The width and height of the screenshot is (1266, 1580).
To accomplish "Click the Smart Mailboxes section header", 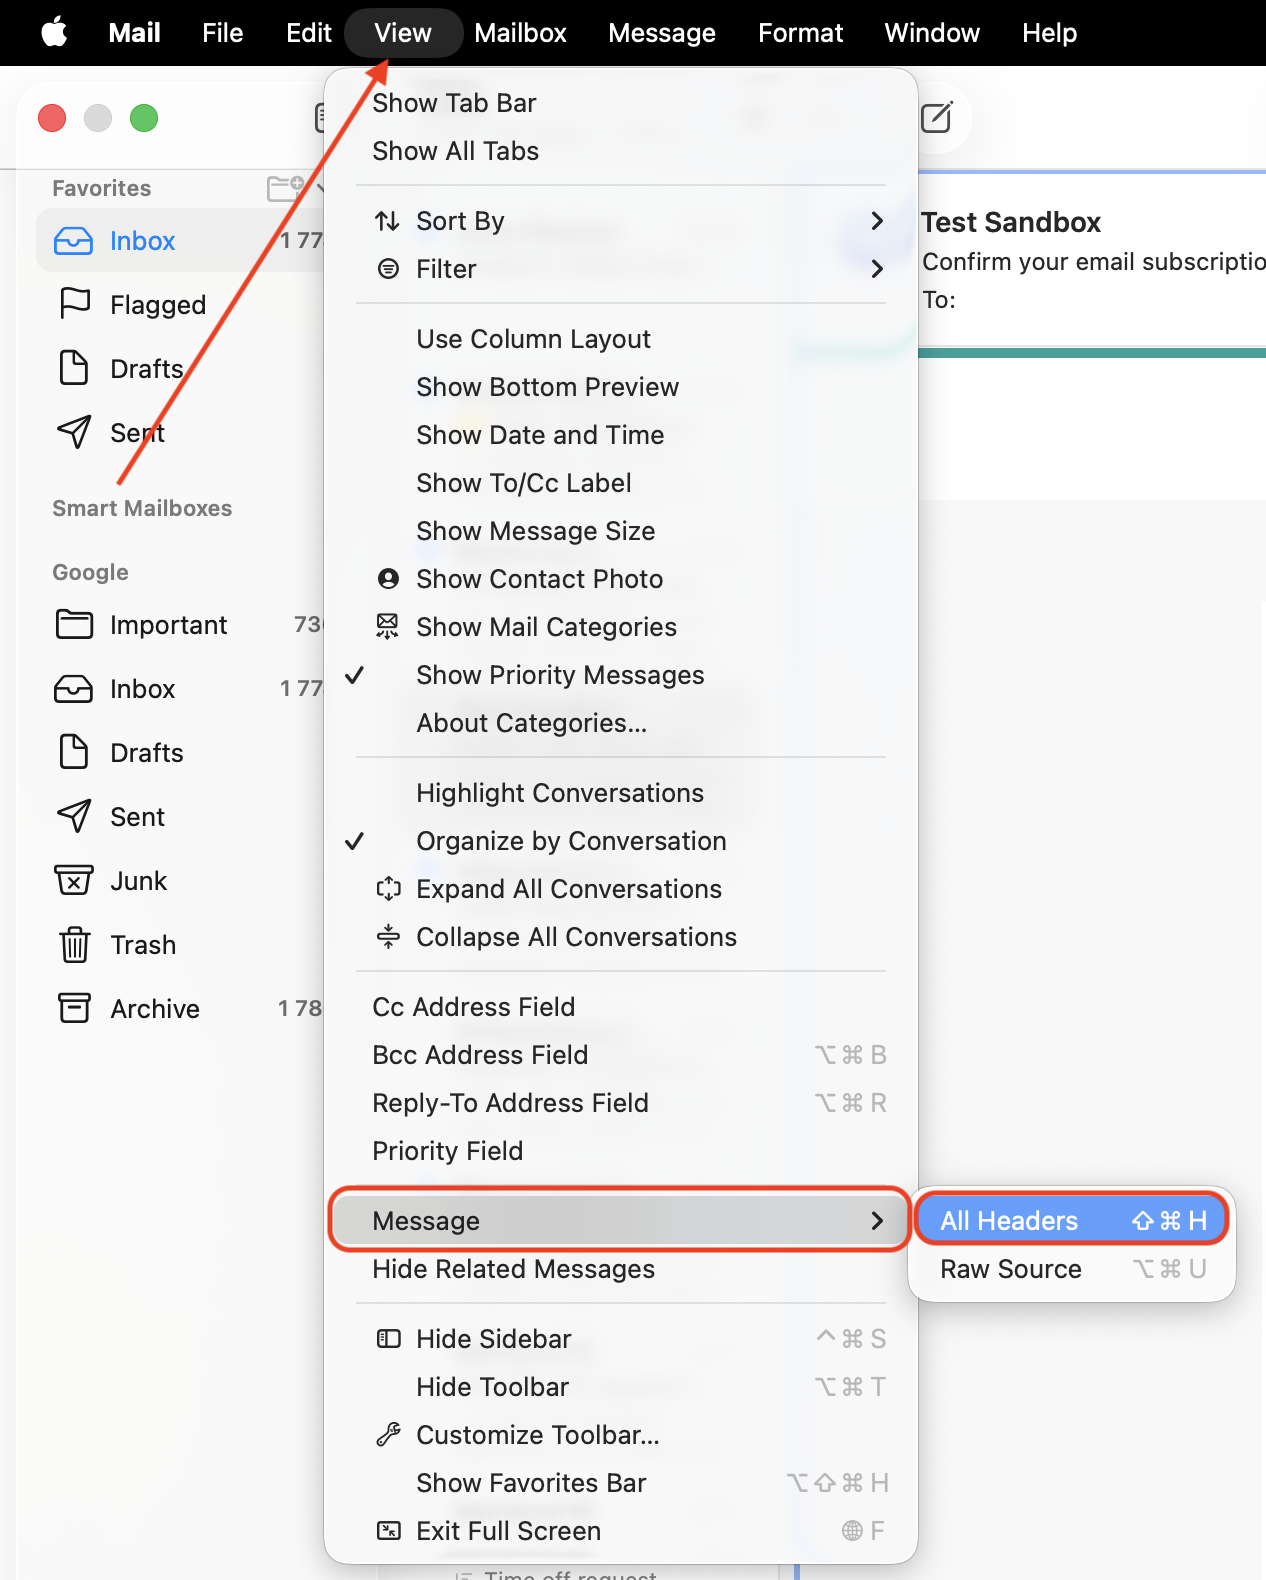I will 142,508.
